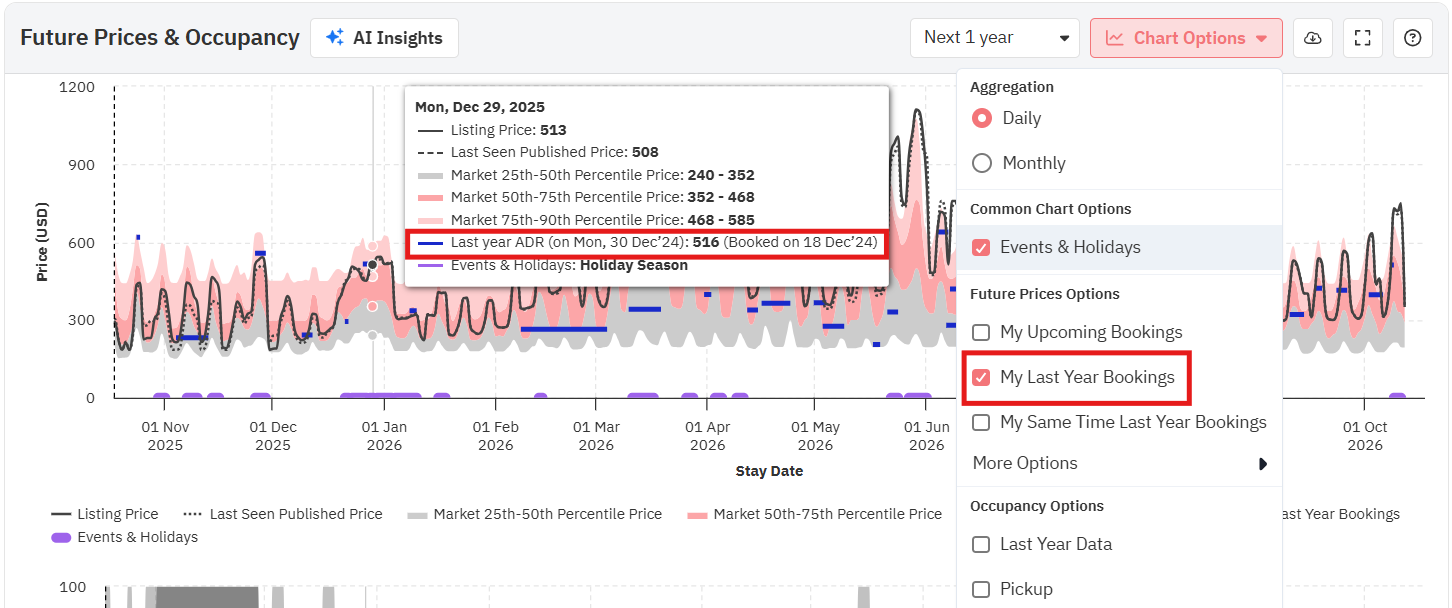The height and width of the screenshot is (608, 1452).
Task: Select the Daily aggregation radio button
Action: (x=982, y=118)
